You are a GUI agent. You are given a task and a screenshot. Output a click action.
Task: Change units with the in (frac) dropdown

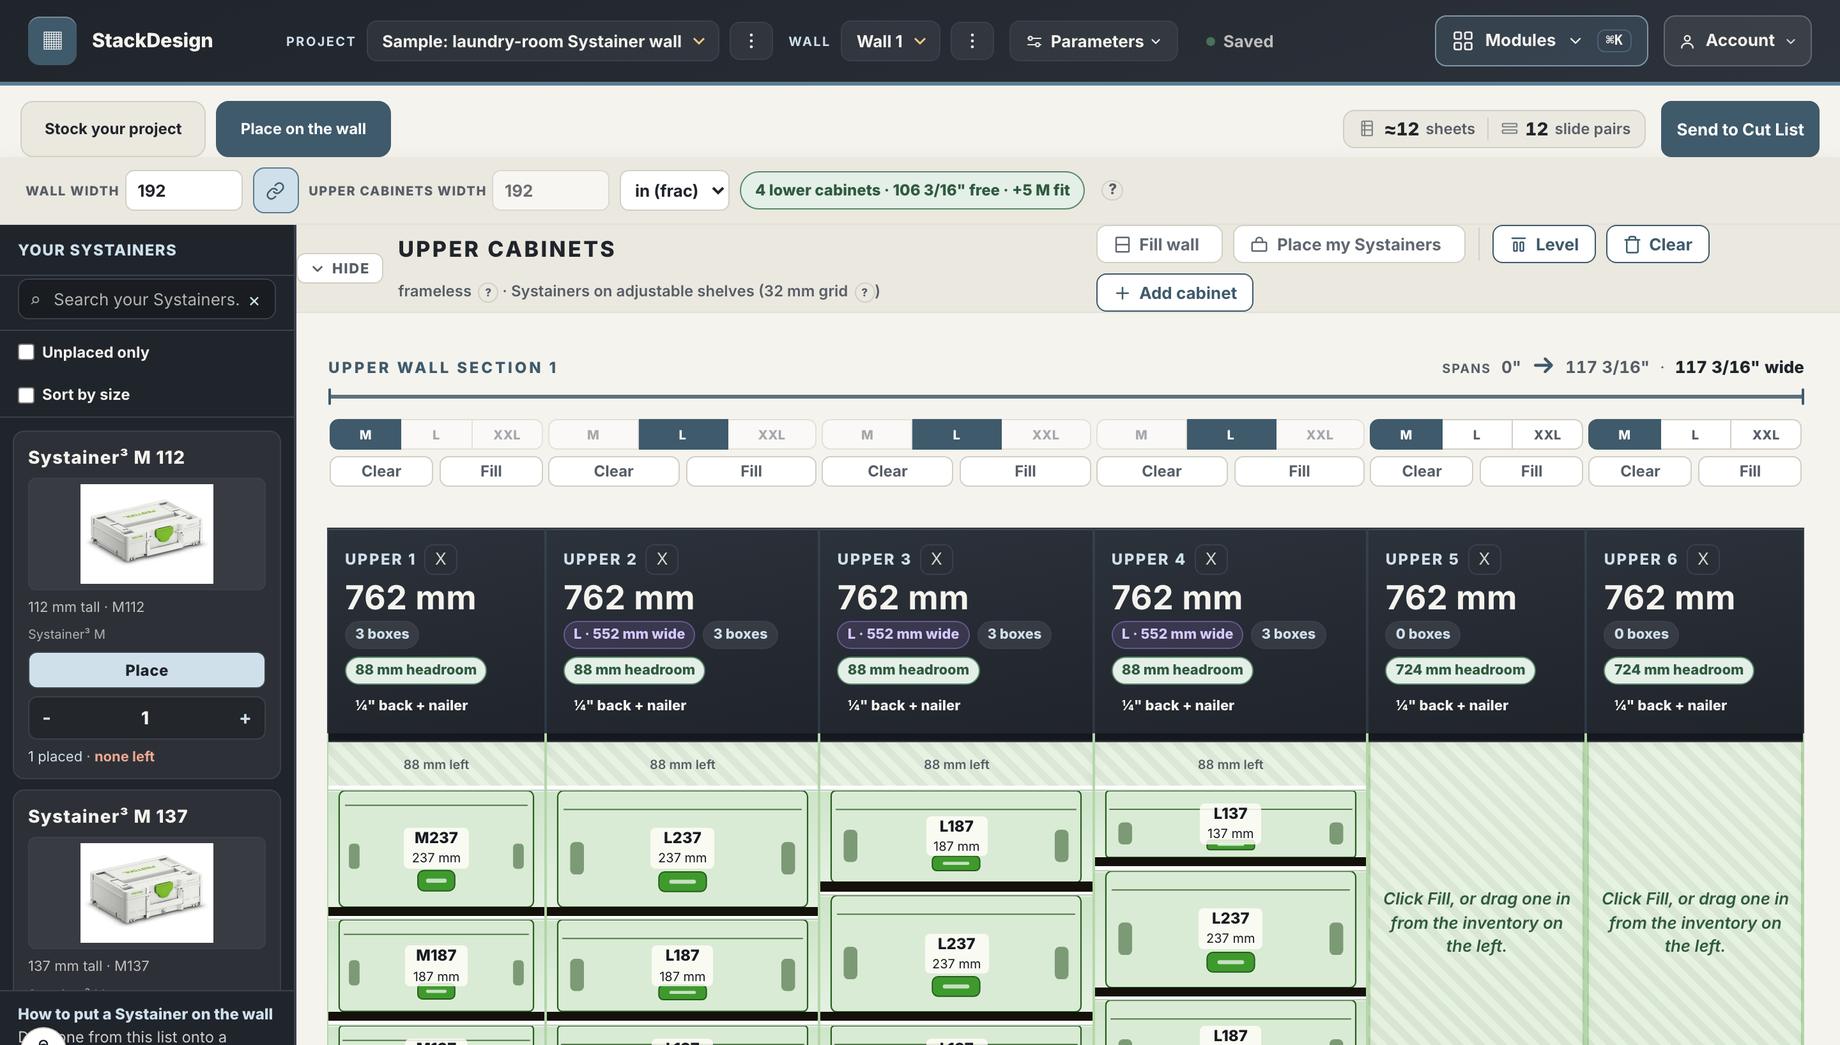[x=675, y=190]
